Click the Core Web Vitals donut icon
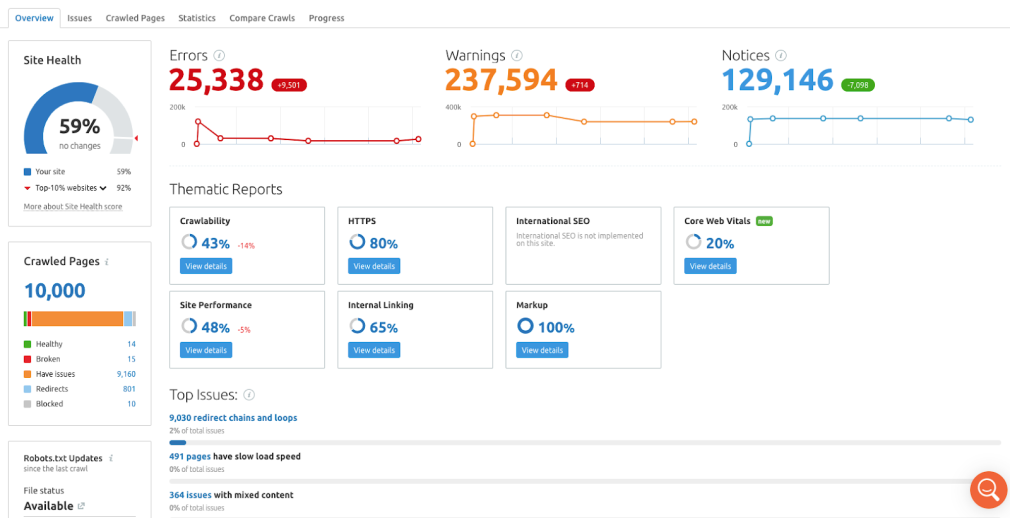1010x518 pixels. pos(693,242)
